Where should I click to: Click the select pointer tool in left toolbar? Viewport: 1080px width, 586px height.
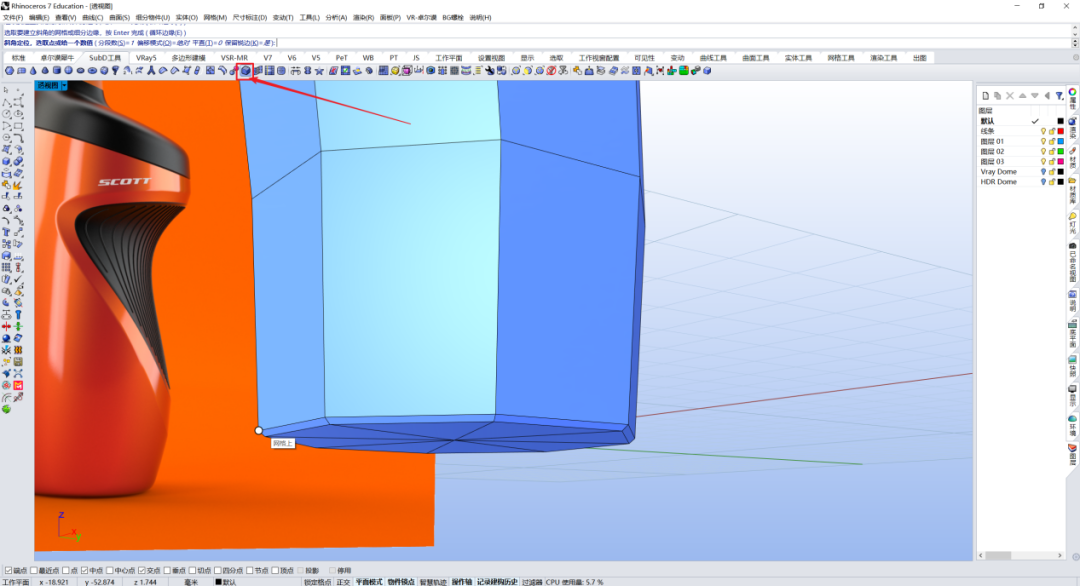[6, 90]
